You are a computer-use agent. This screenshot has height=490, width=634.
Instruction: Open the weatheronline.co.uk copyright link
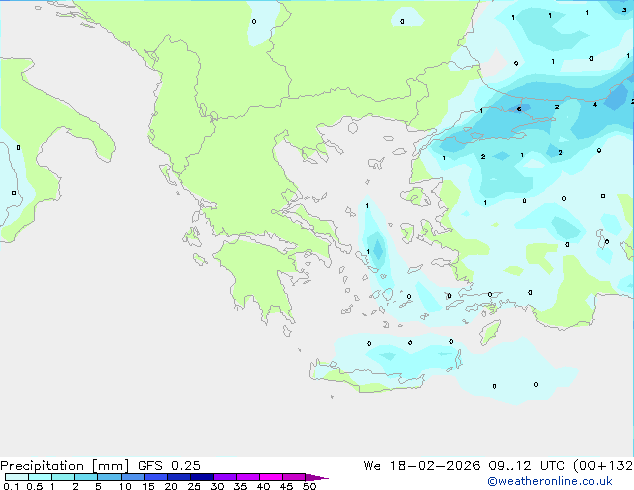click(549, 481)
